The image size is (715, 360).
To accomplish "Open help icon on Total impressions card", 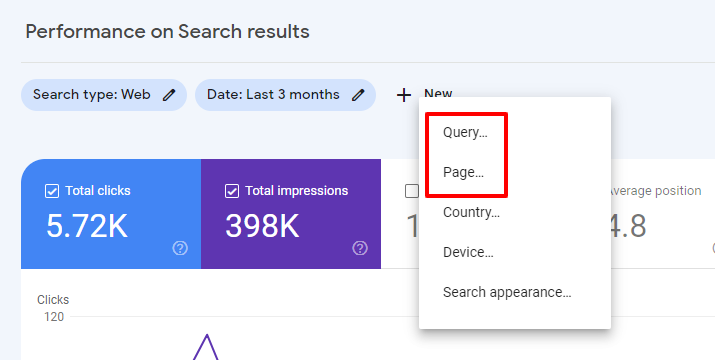I will 360,248.
